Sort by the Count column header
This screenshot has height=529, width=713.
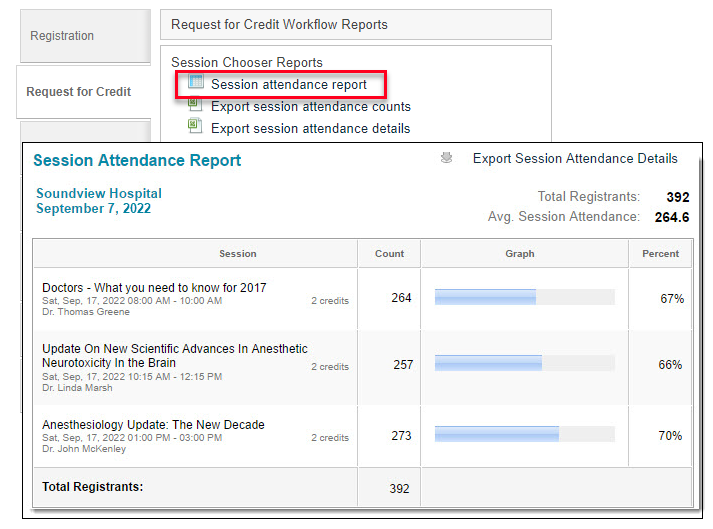tap(389, 254)
